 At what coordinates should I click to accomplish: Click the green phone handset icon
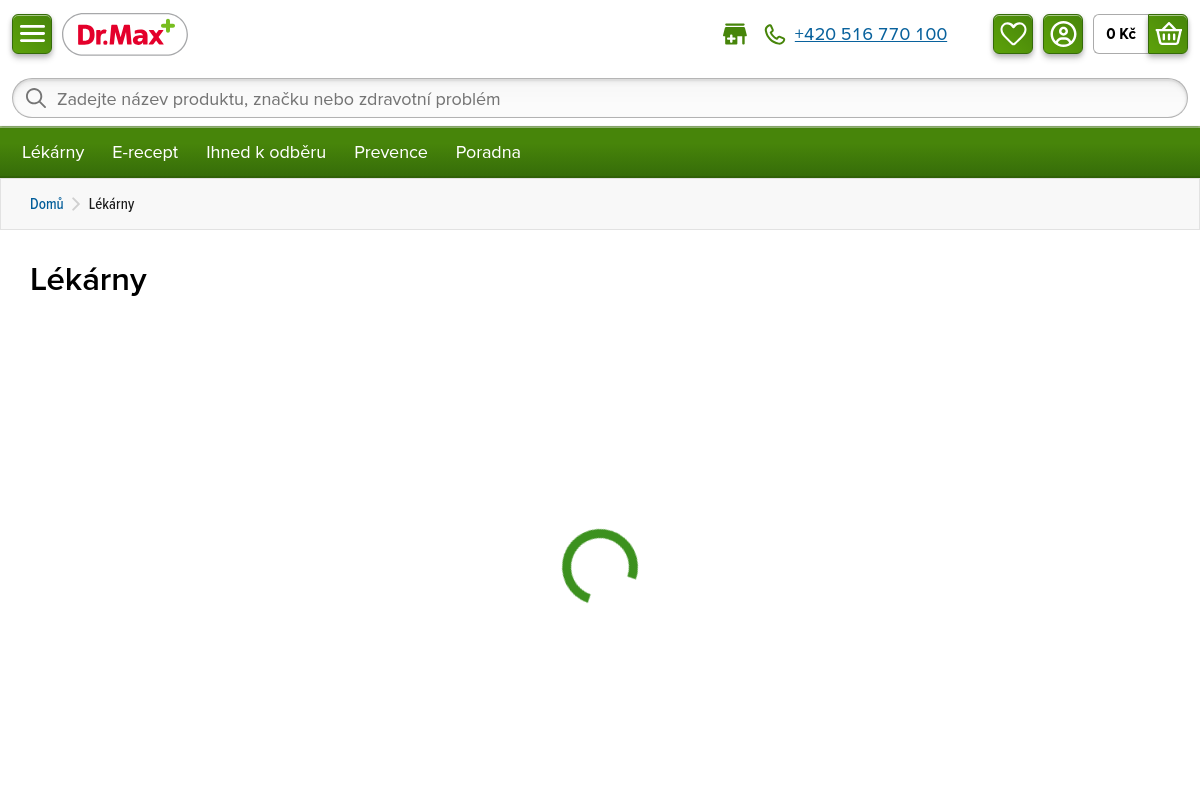tap(775, 34)
